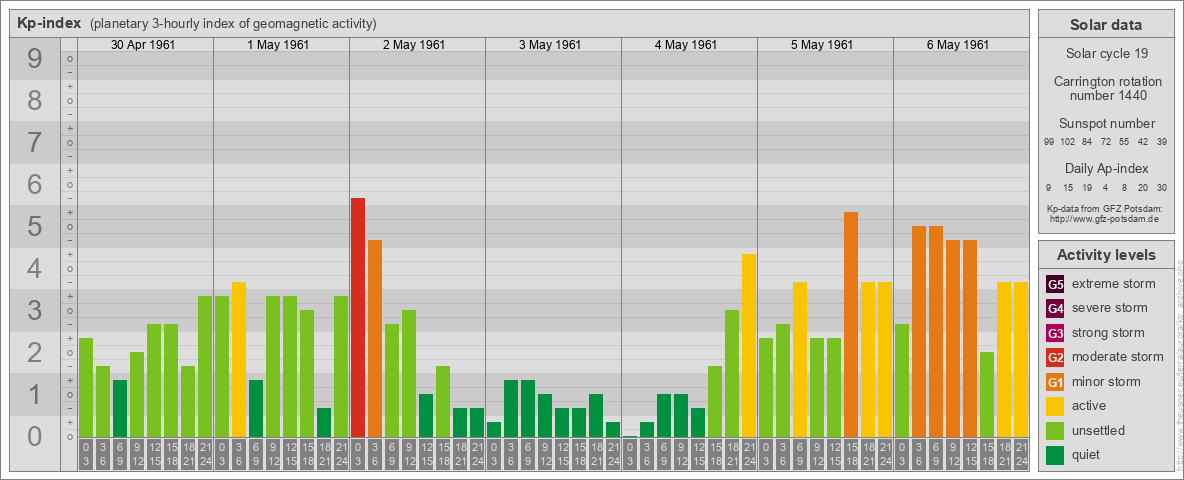The width and height of the screenshot is (1184, 480).
Task: Click the dark green 'quiet' legend swatch
Action: click(1055, 455)
